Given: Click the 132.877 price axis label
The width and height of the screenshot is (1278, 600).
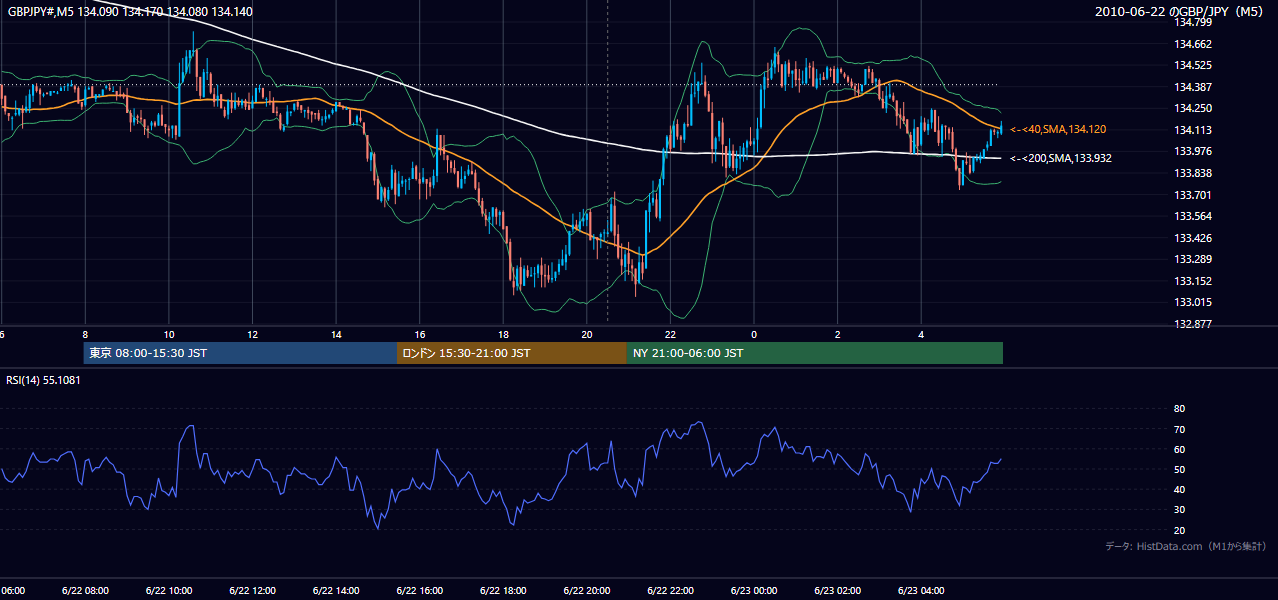Looking at the screenshot, I should click(1191, 324).
